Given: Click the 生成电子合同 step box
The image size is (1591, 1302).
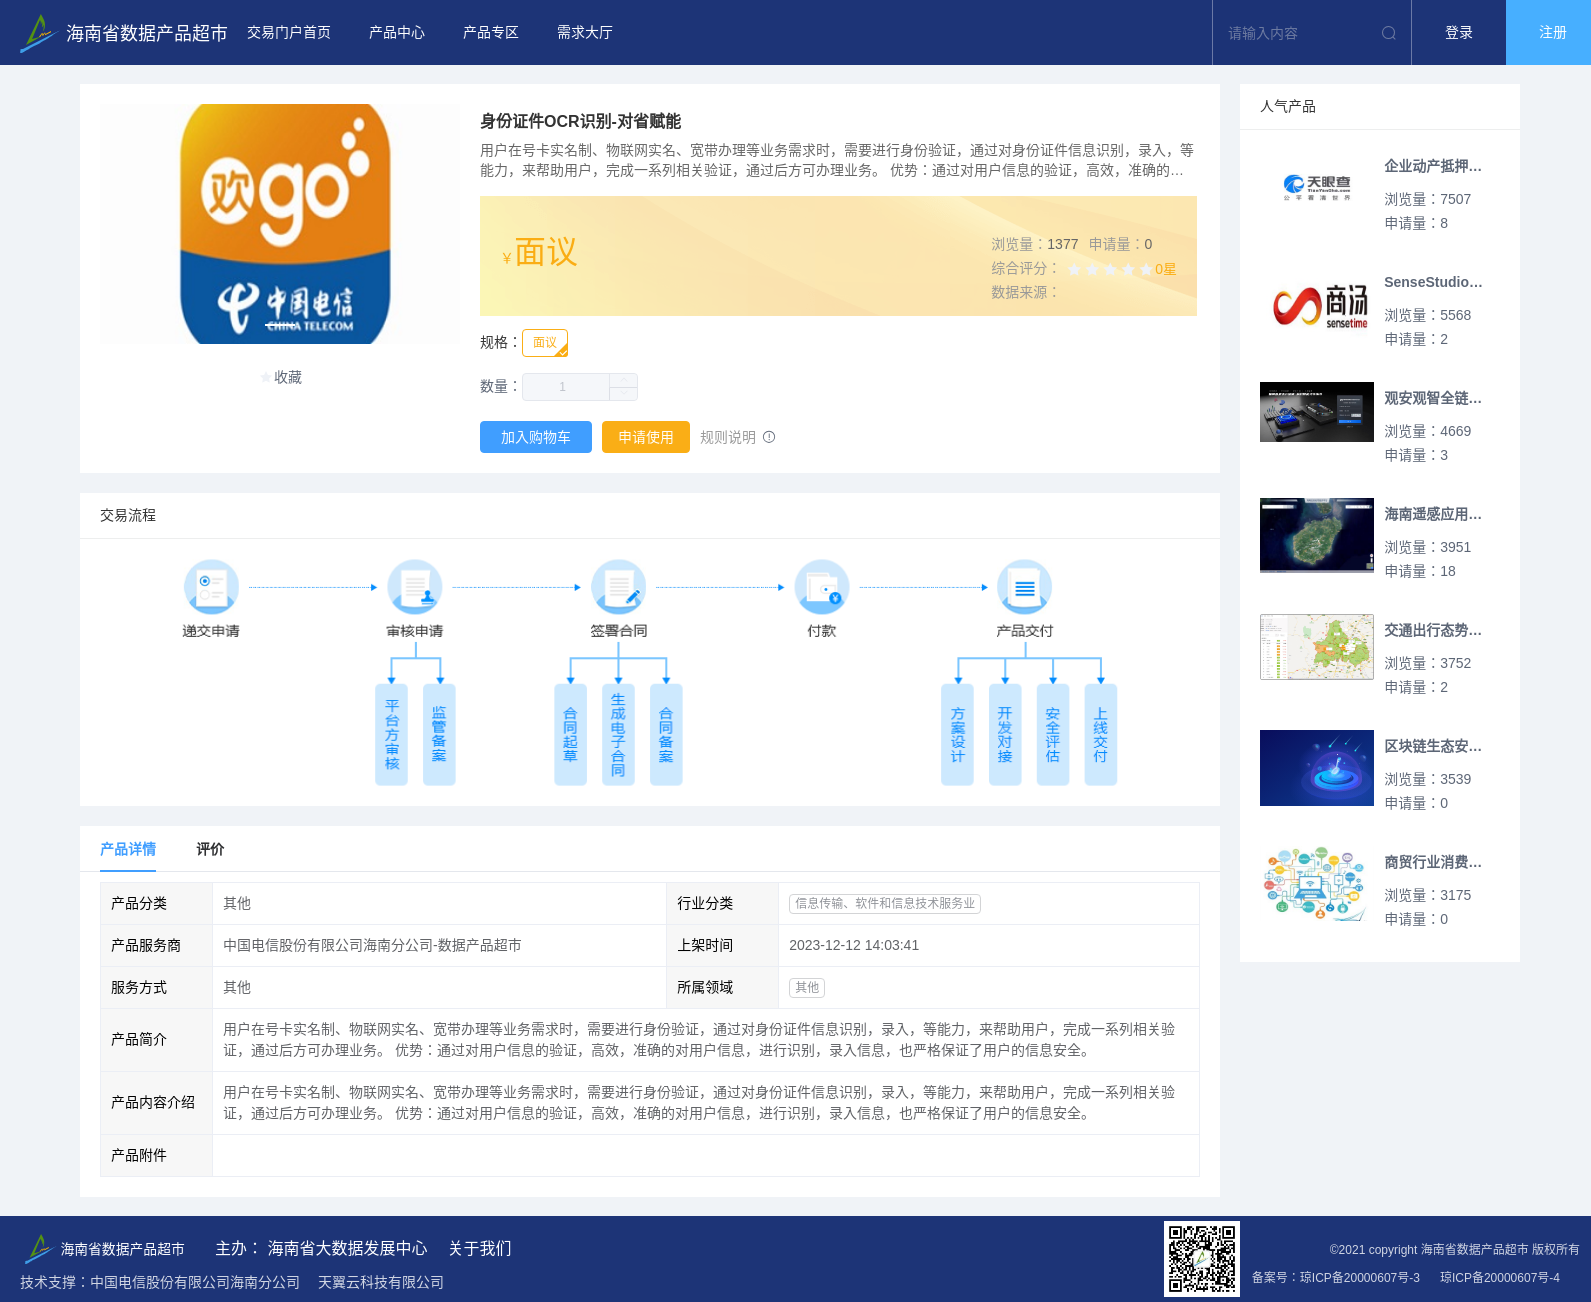Looking at the screenshot, I should click(x=618, y=734).
